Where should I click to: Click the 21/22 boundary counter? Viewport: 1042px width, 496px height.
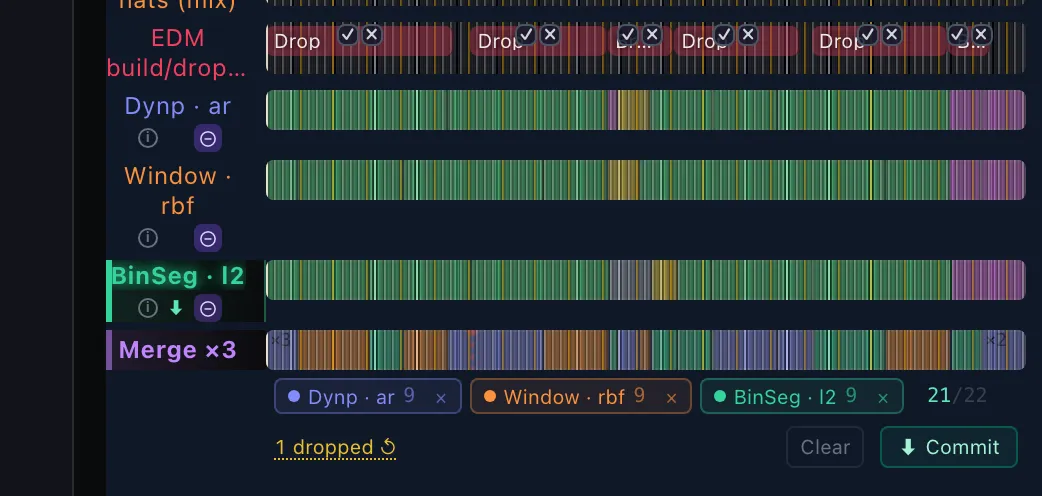tap(957, 396)
